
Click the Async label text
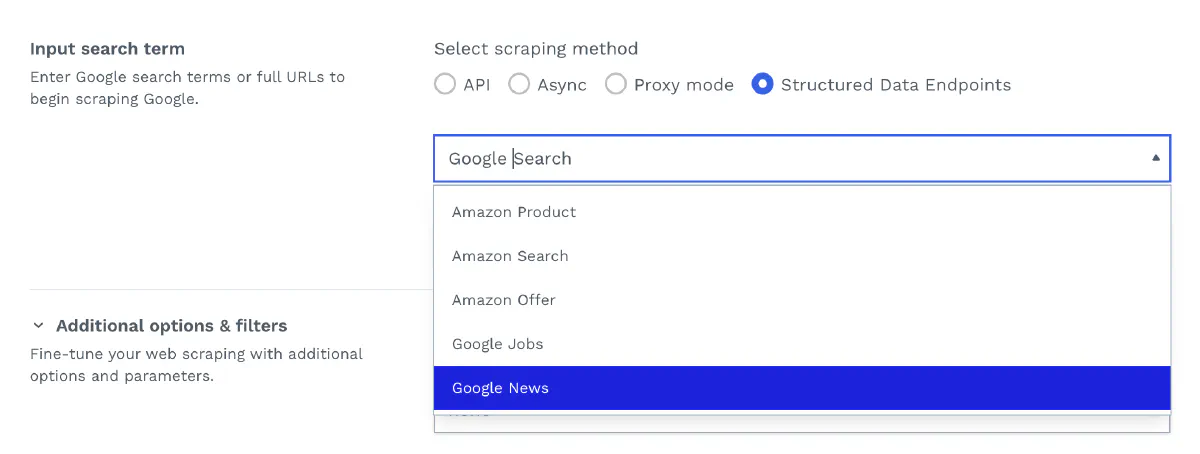562,85
